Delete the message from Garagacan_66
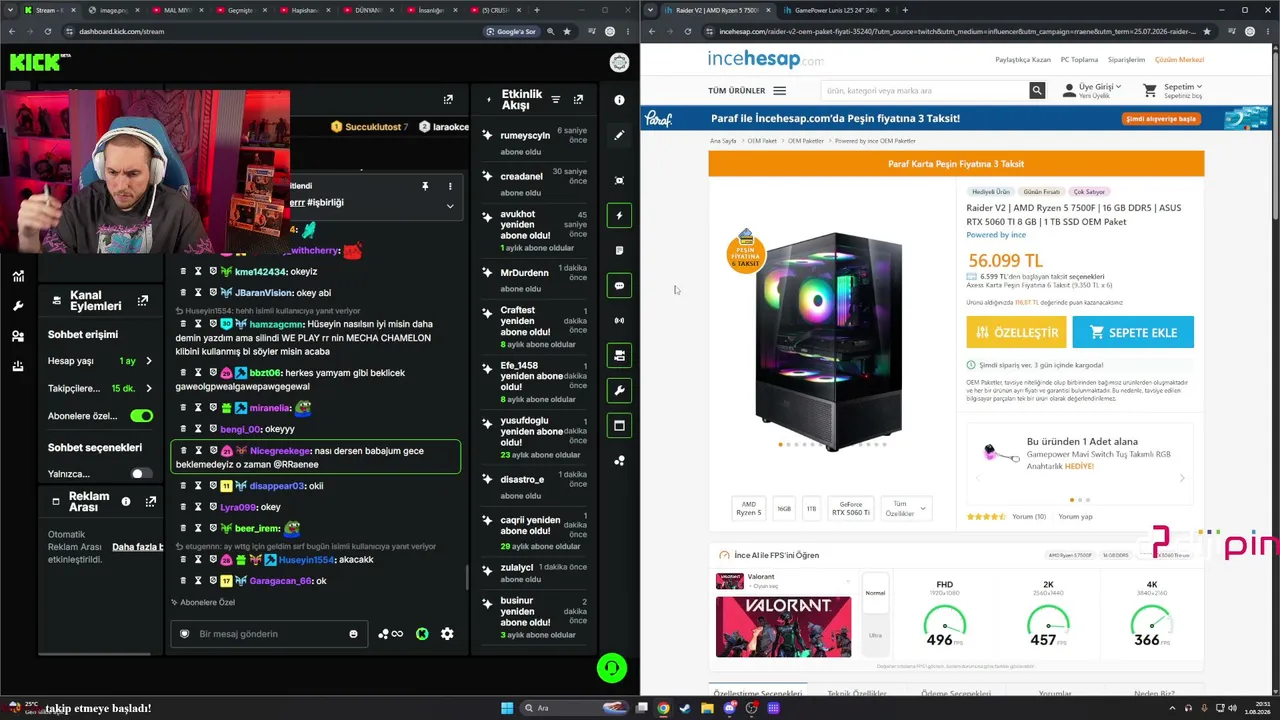Image resolution: width=1280 pixels, height=720 pixels. (183, 581)
